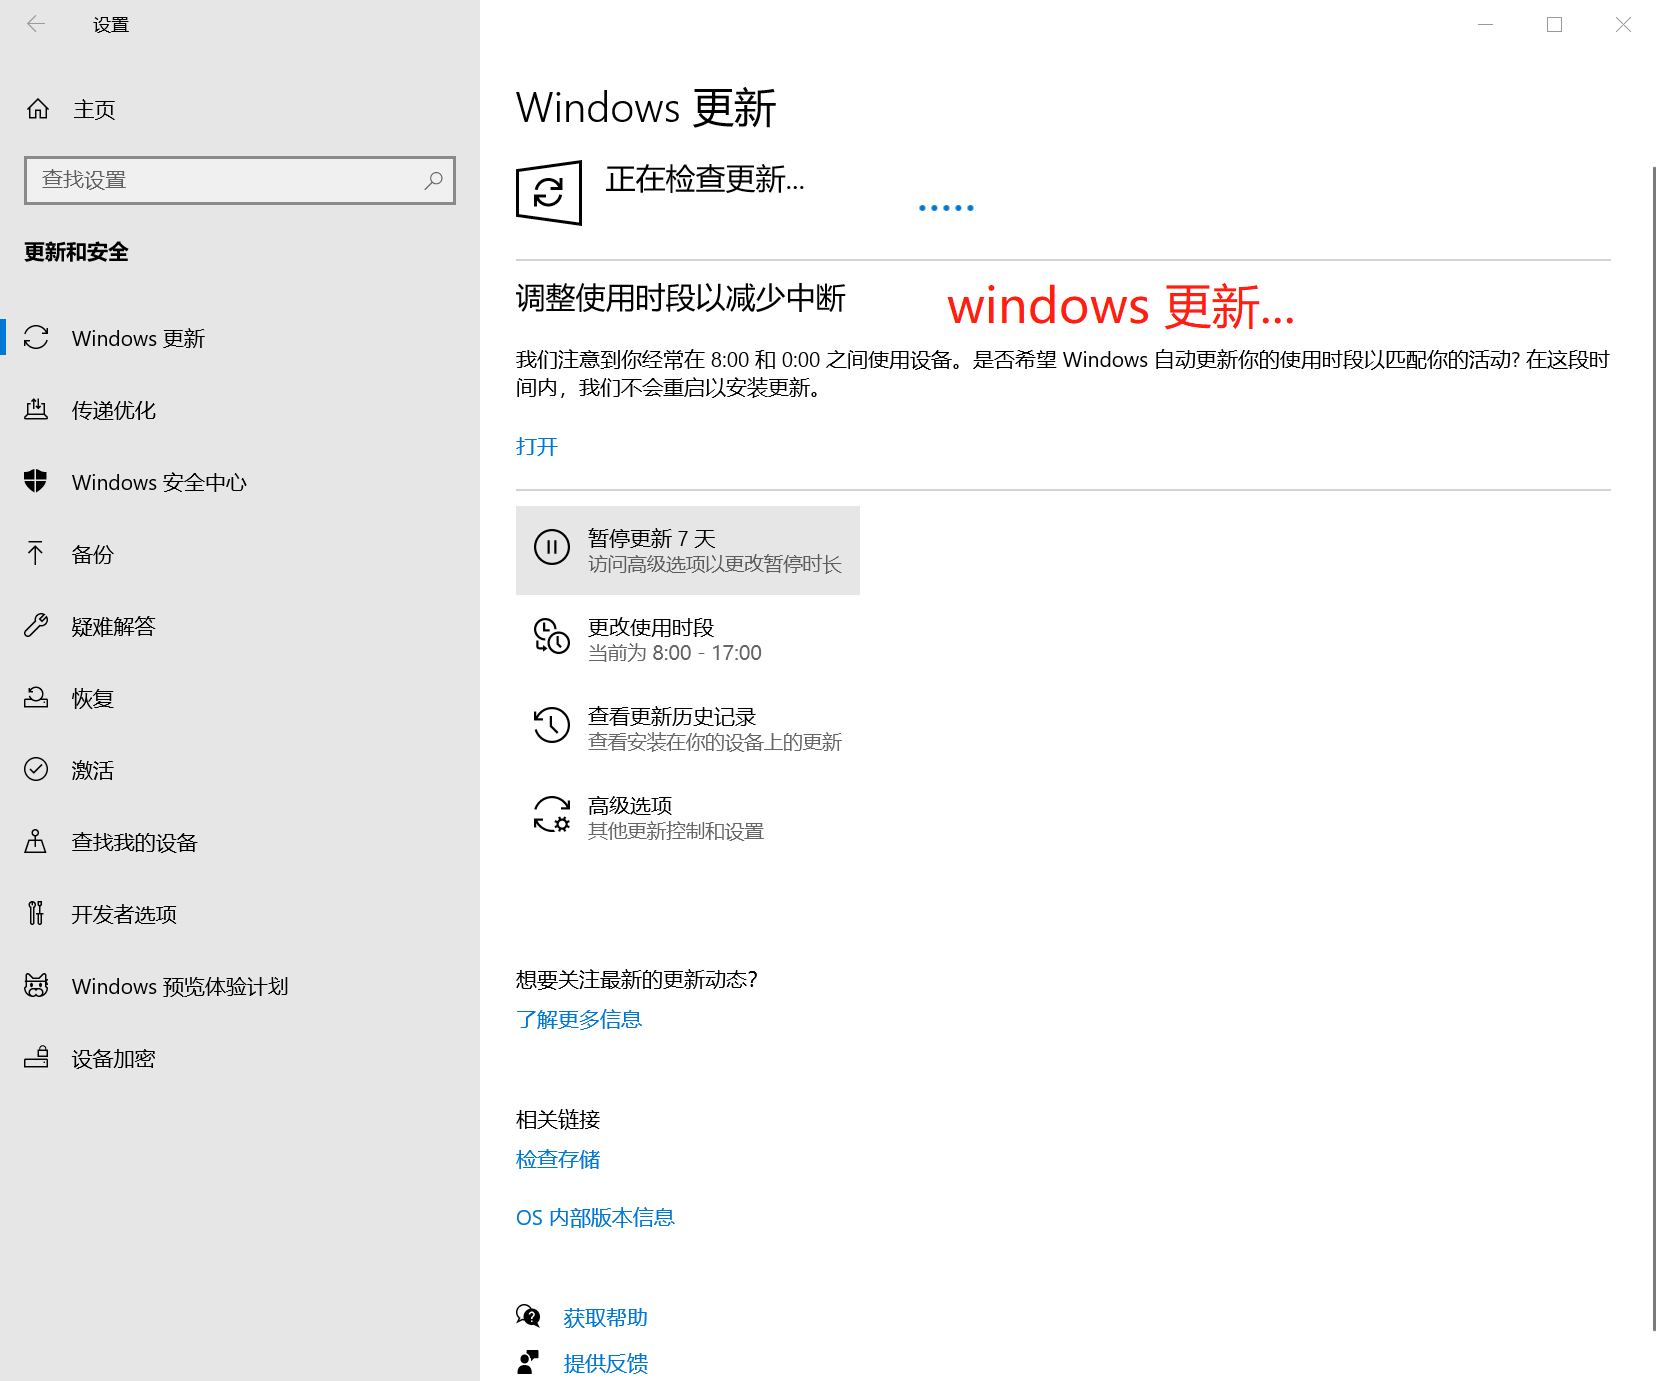Click the search magnifier icon
Viewport: 1659px width, 1381px height.
[433, 180]
